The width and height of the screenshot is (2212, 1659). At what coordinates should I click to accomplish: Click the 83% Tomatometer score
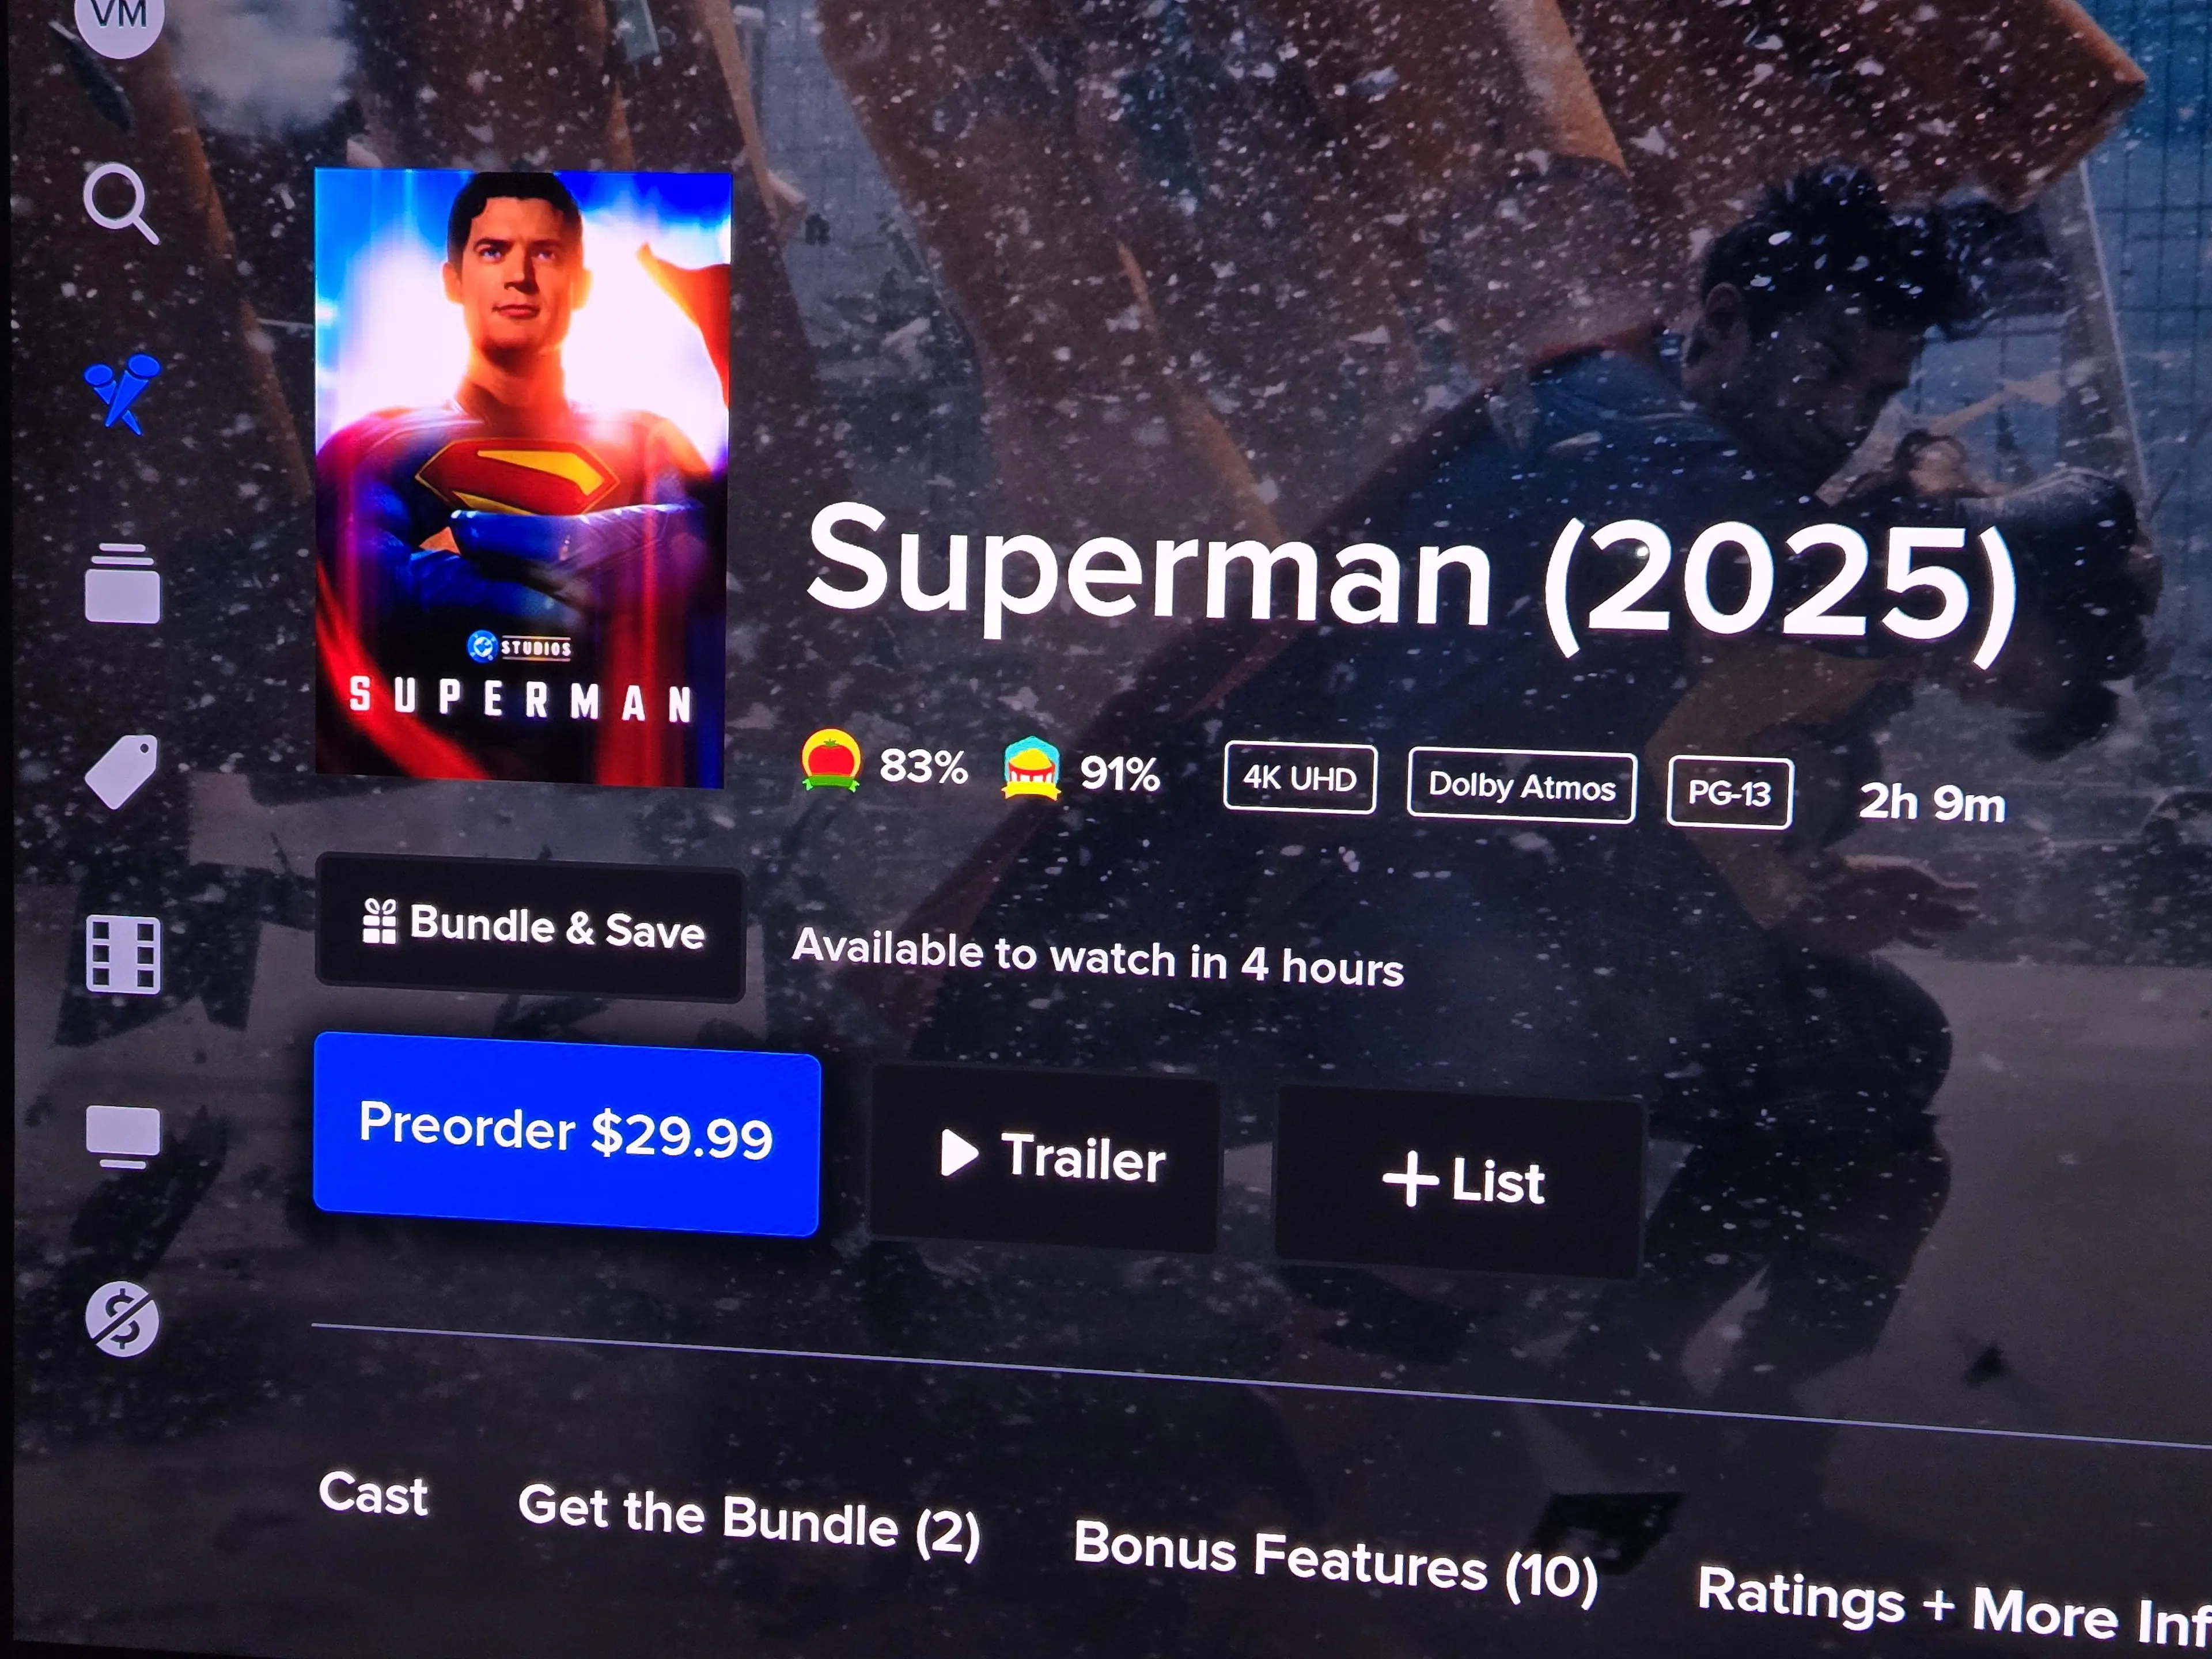click(884, 764)
